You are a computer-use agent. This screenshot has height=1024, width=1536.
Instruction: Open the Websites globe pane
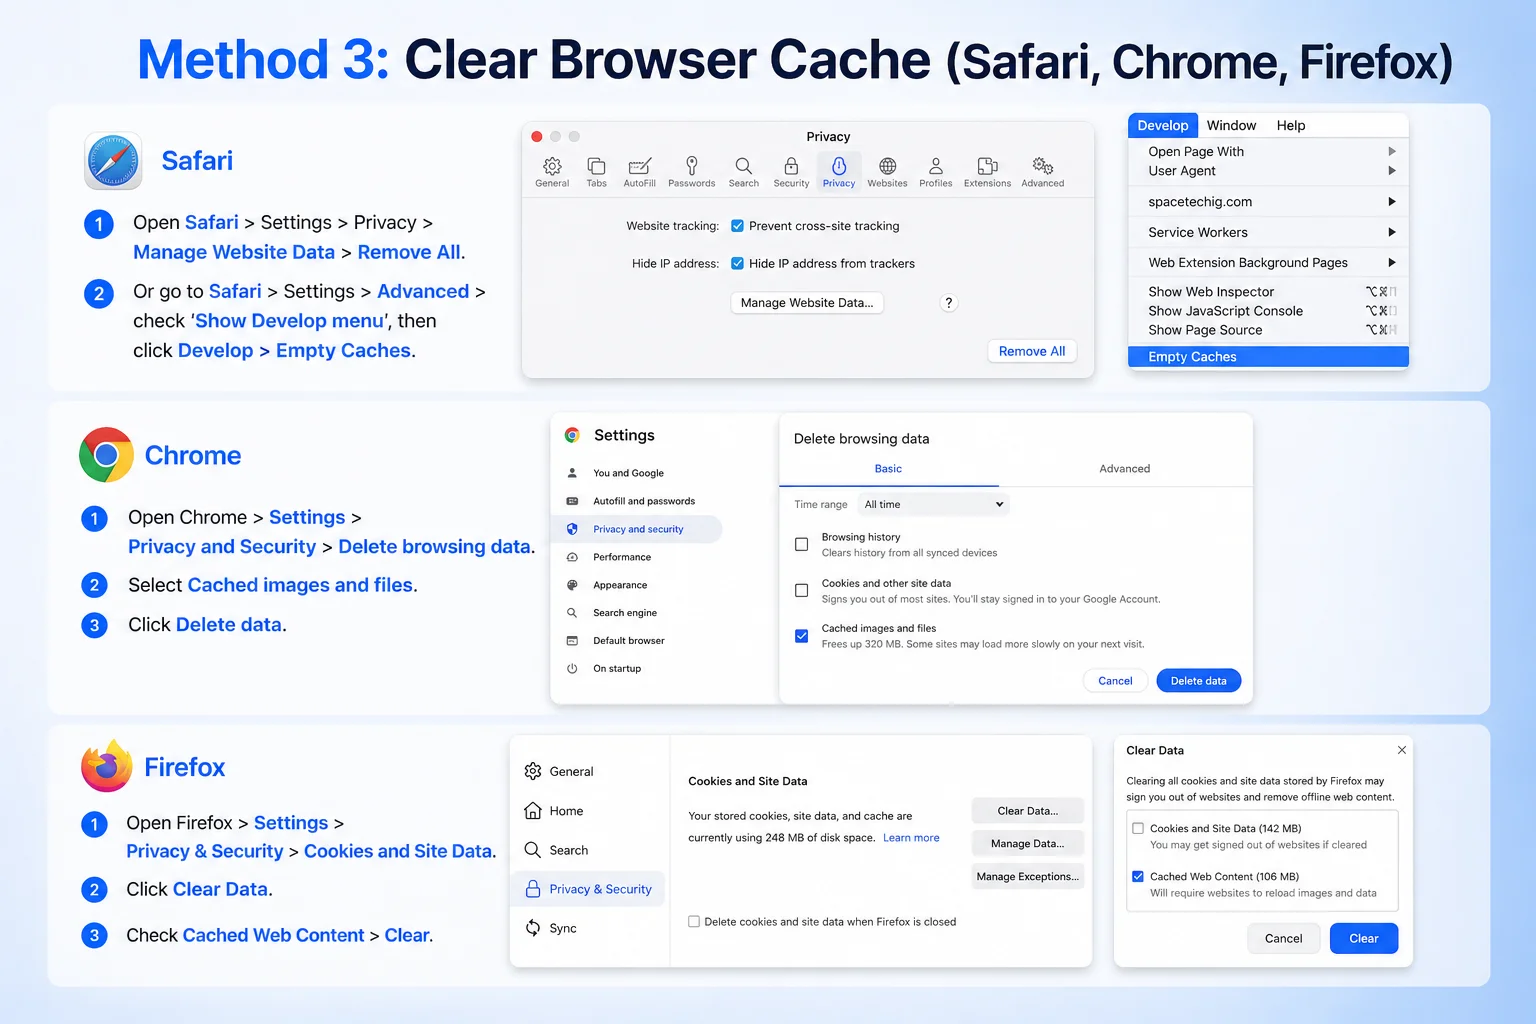(x=887, y=172)
